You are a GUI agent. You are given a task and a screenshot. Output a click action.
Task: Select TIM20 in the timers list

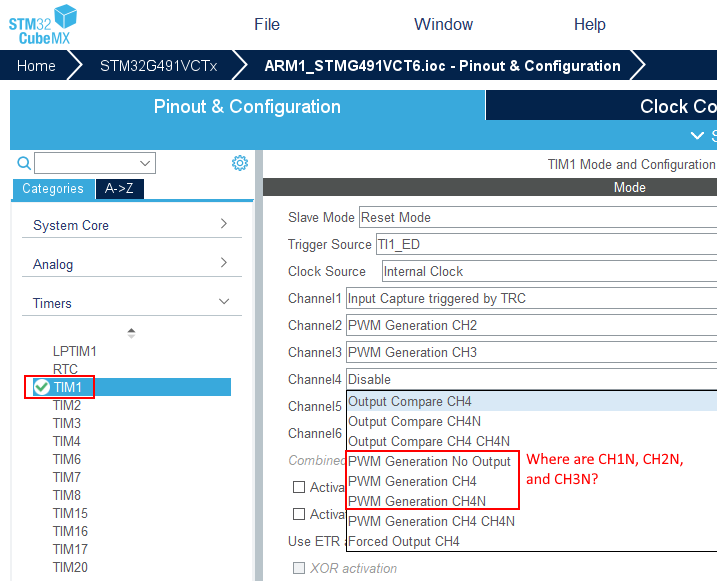[x=70, y=567]
